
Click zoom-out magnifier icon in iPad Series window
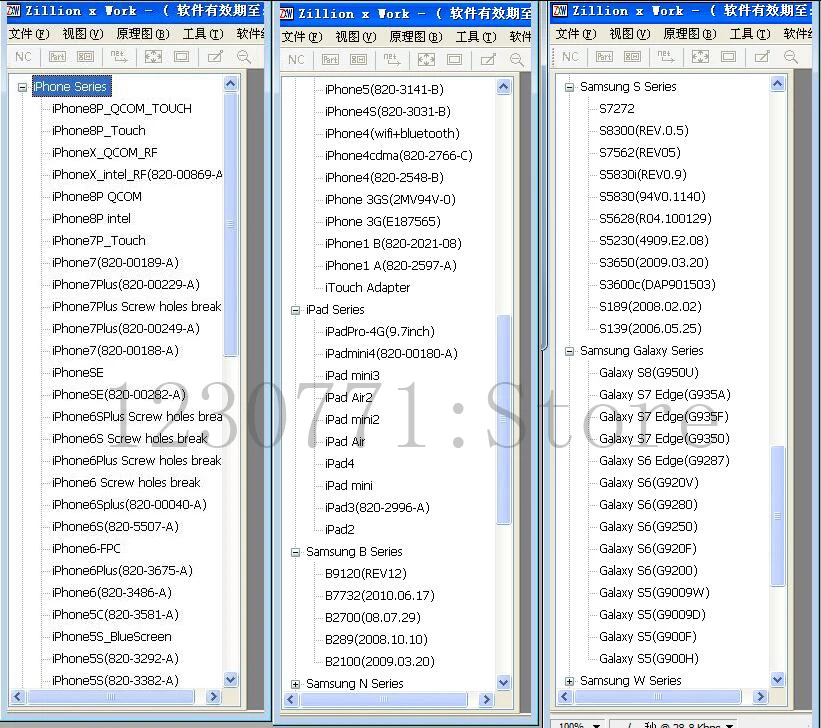[517, 60]
